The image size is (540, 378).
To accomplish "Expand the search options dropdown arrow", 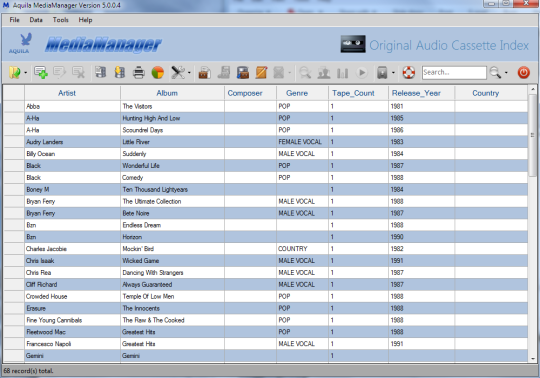I will tap(506, 73).
